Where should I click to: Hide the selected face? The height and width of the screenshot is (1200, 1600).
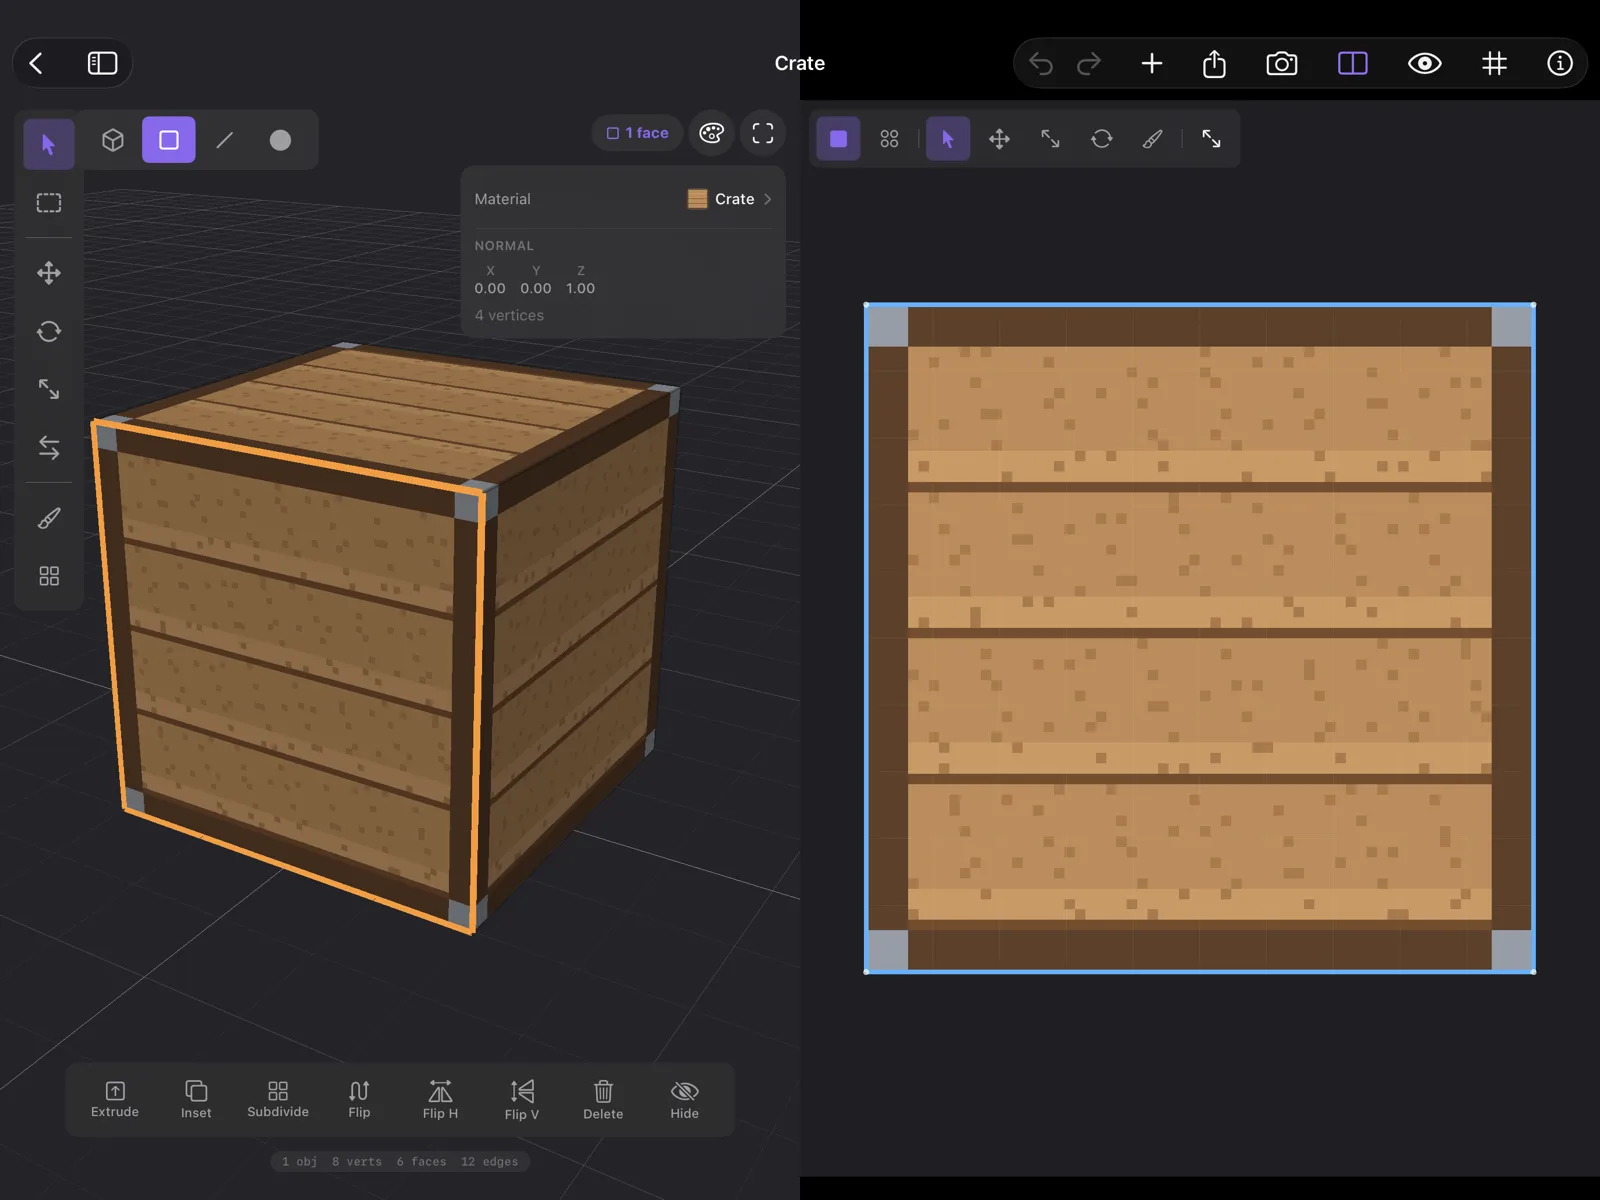tap(685, 1099)
